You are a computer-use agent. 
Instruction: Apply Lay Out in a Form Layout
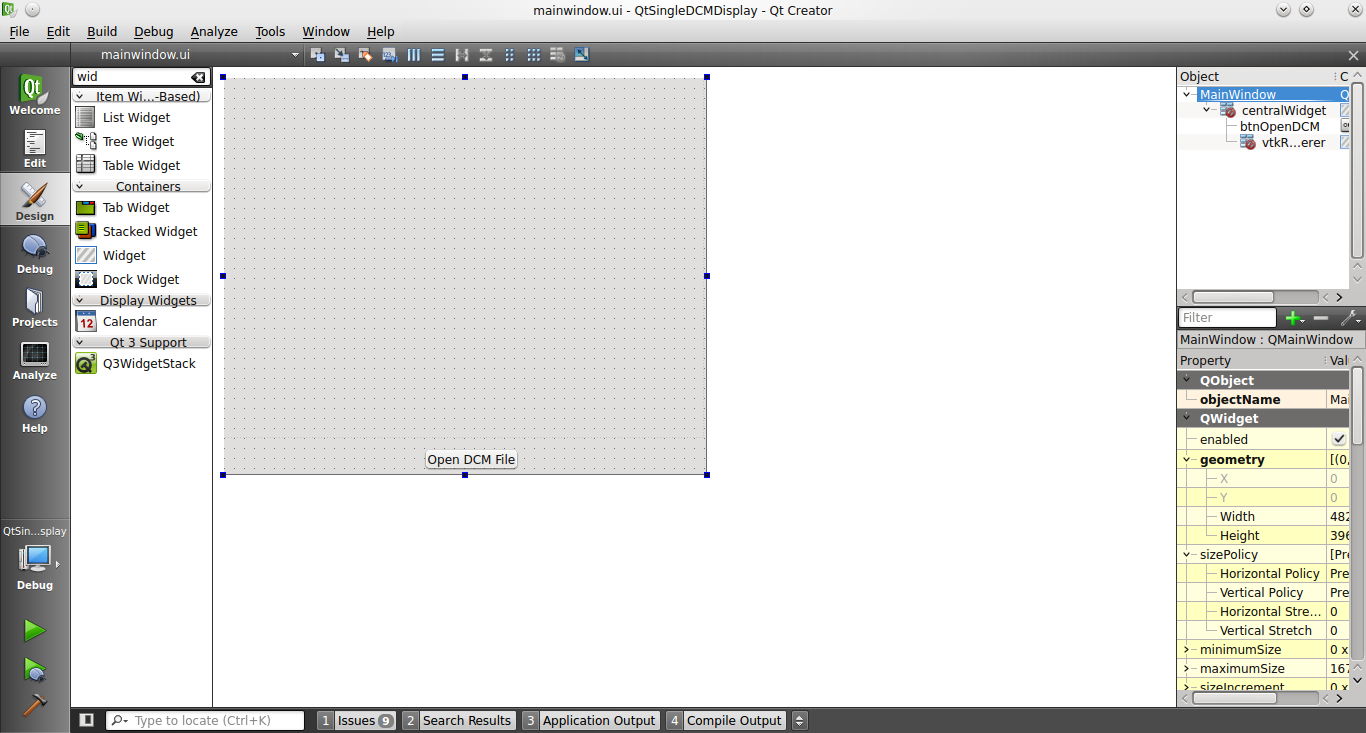point(509,55)
